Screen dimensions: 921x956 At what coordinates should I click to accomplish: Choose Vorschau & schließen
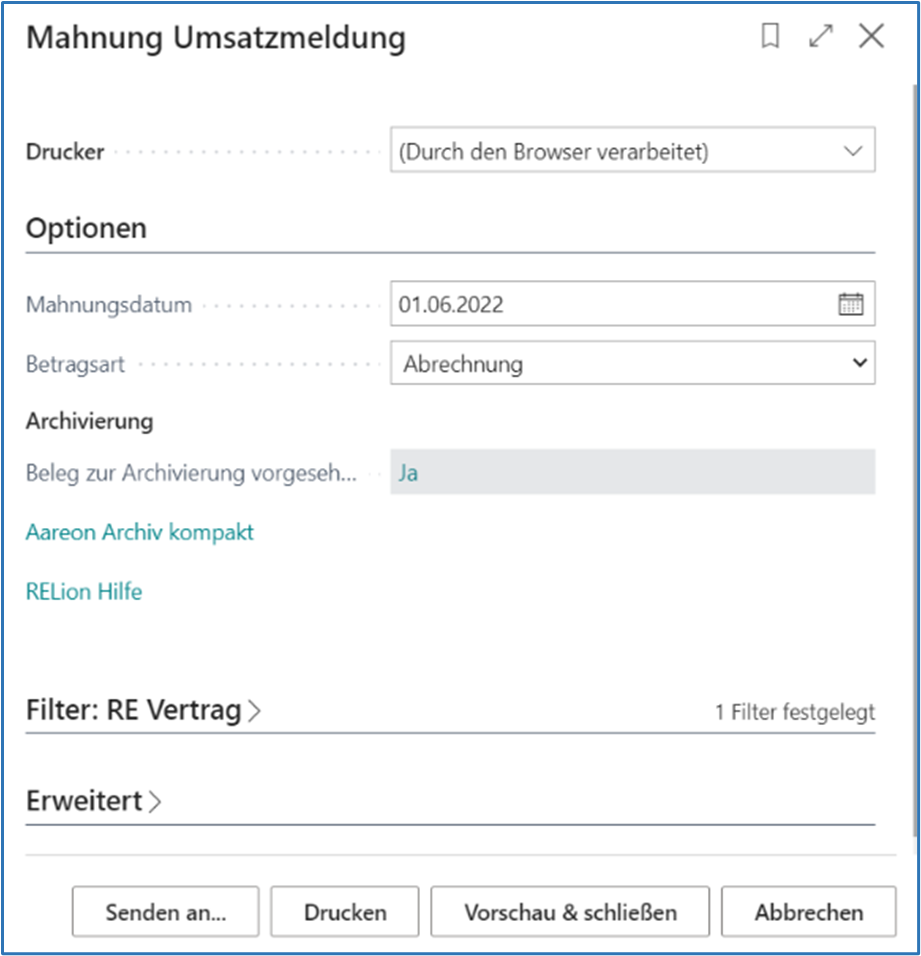pyautogui.click(x=570, y=912)
